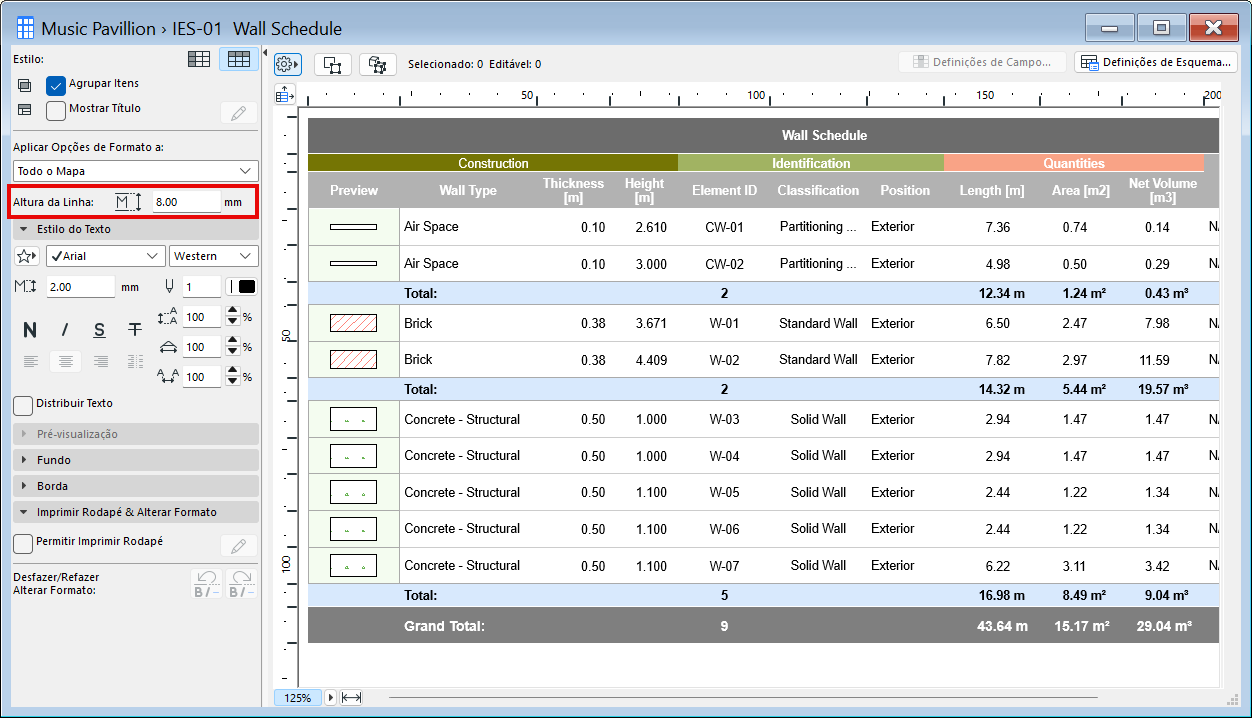Enable the Mostrar Título checkbox

click(x=56, y=110)
